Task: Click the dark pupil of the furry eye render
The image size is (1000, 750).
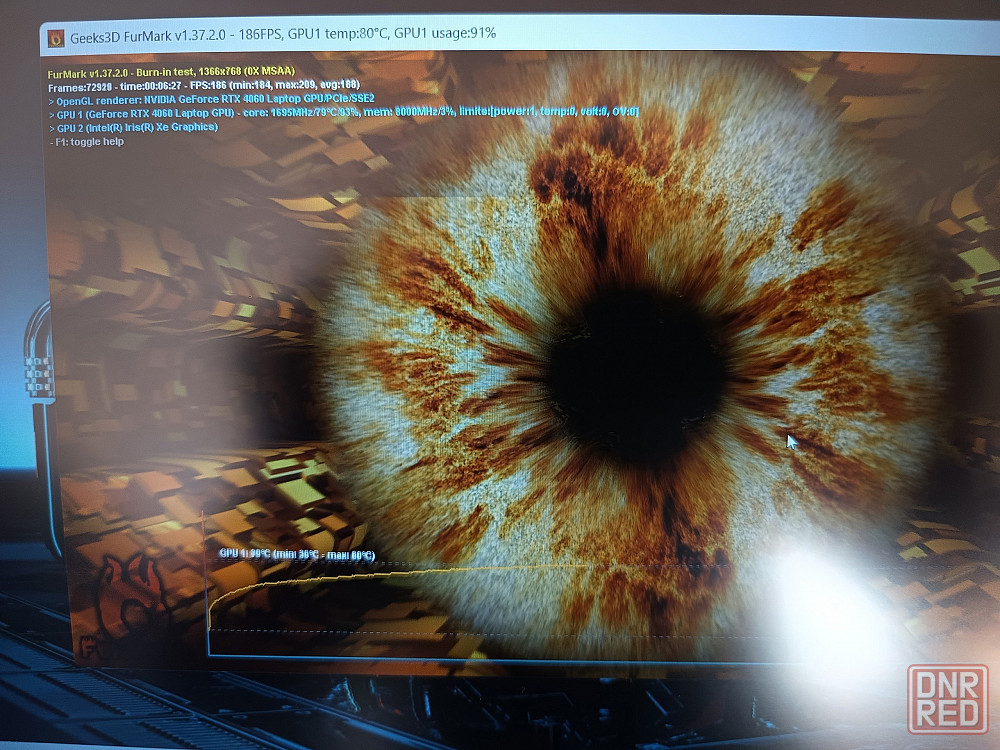Action: 636,376
